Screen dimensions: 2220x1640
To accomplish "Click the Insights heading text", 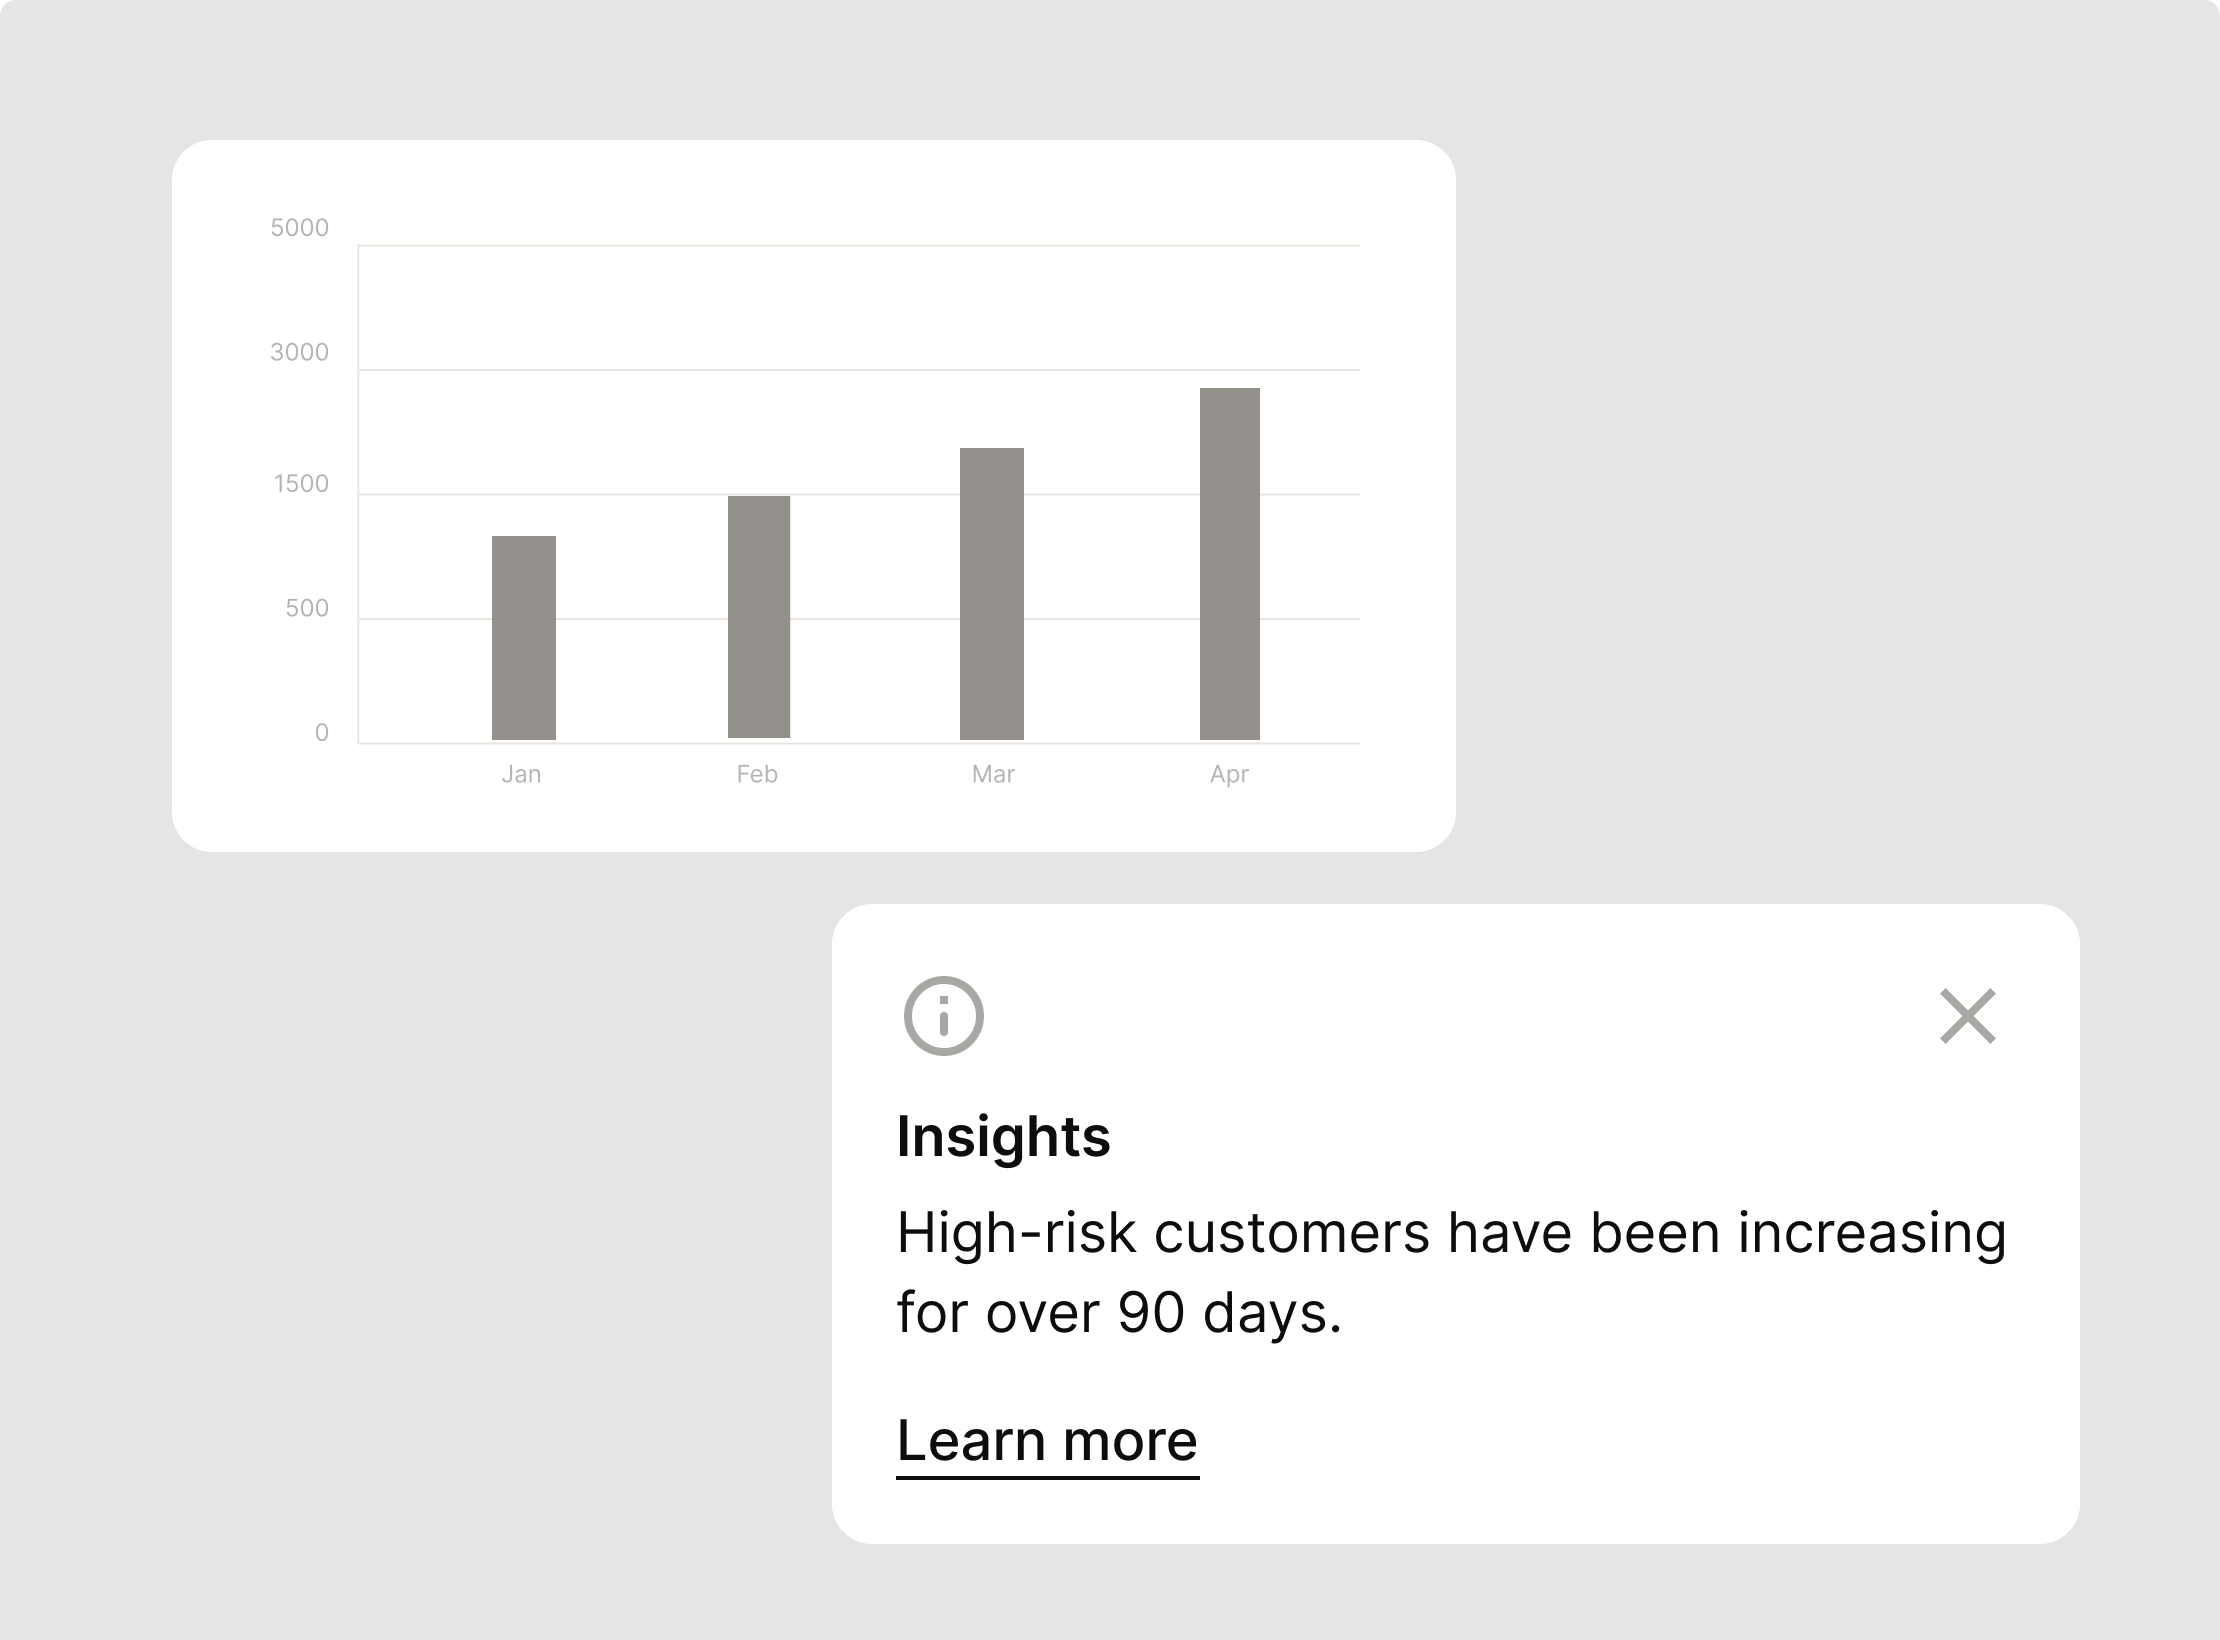I will pyautogui.click(x=1003, y=1137).
